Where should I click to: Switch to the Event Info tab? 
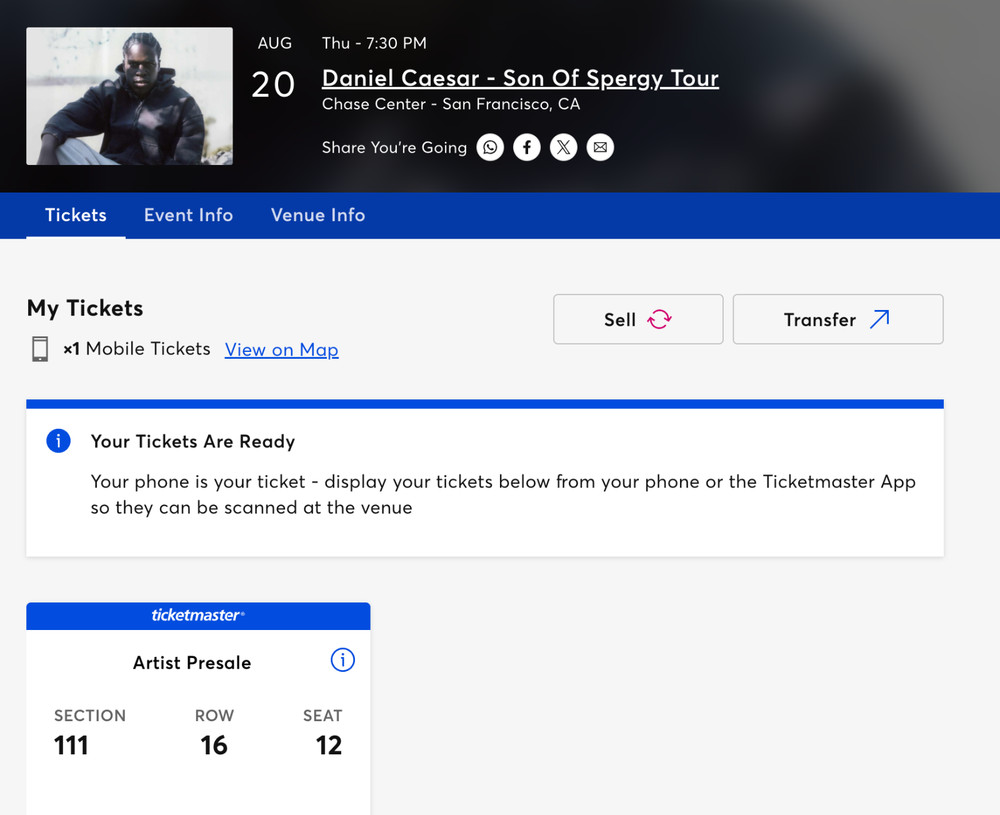[188, 215]
